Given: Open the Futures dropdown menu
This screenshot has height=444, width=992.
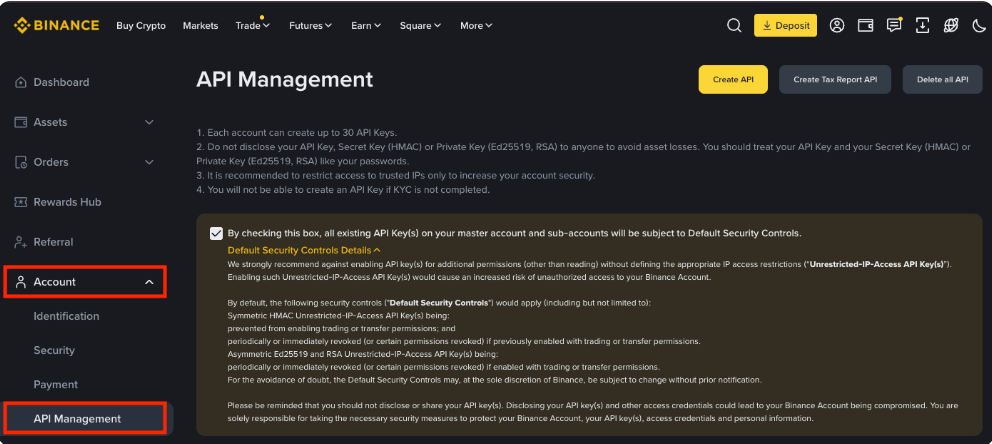Looking at the screenshot, I should (x=310, y=26).
